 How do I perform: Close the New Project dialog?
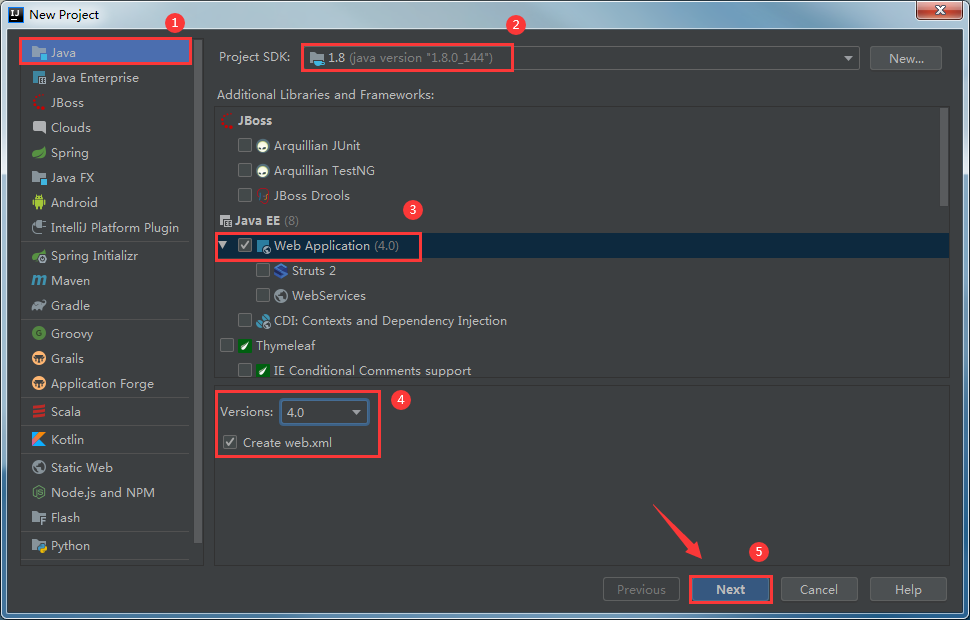tap(940, 10)
